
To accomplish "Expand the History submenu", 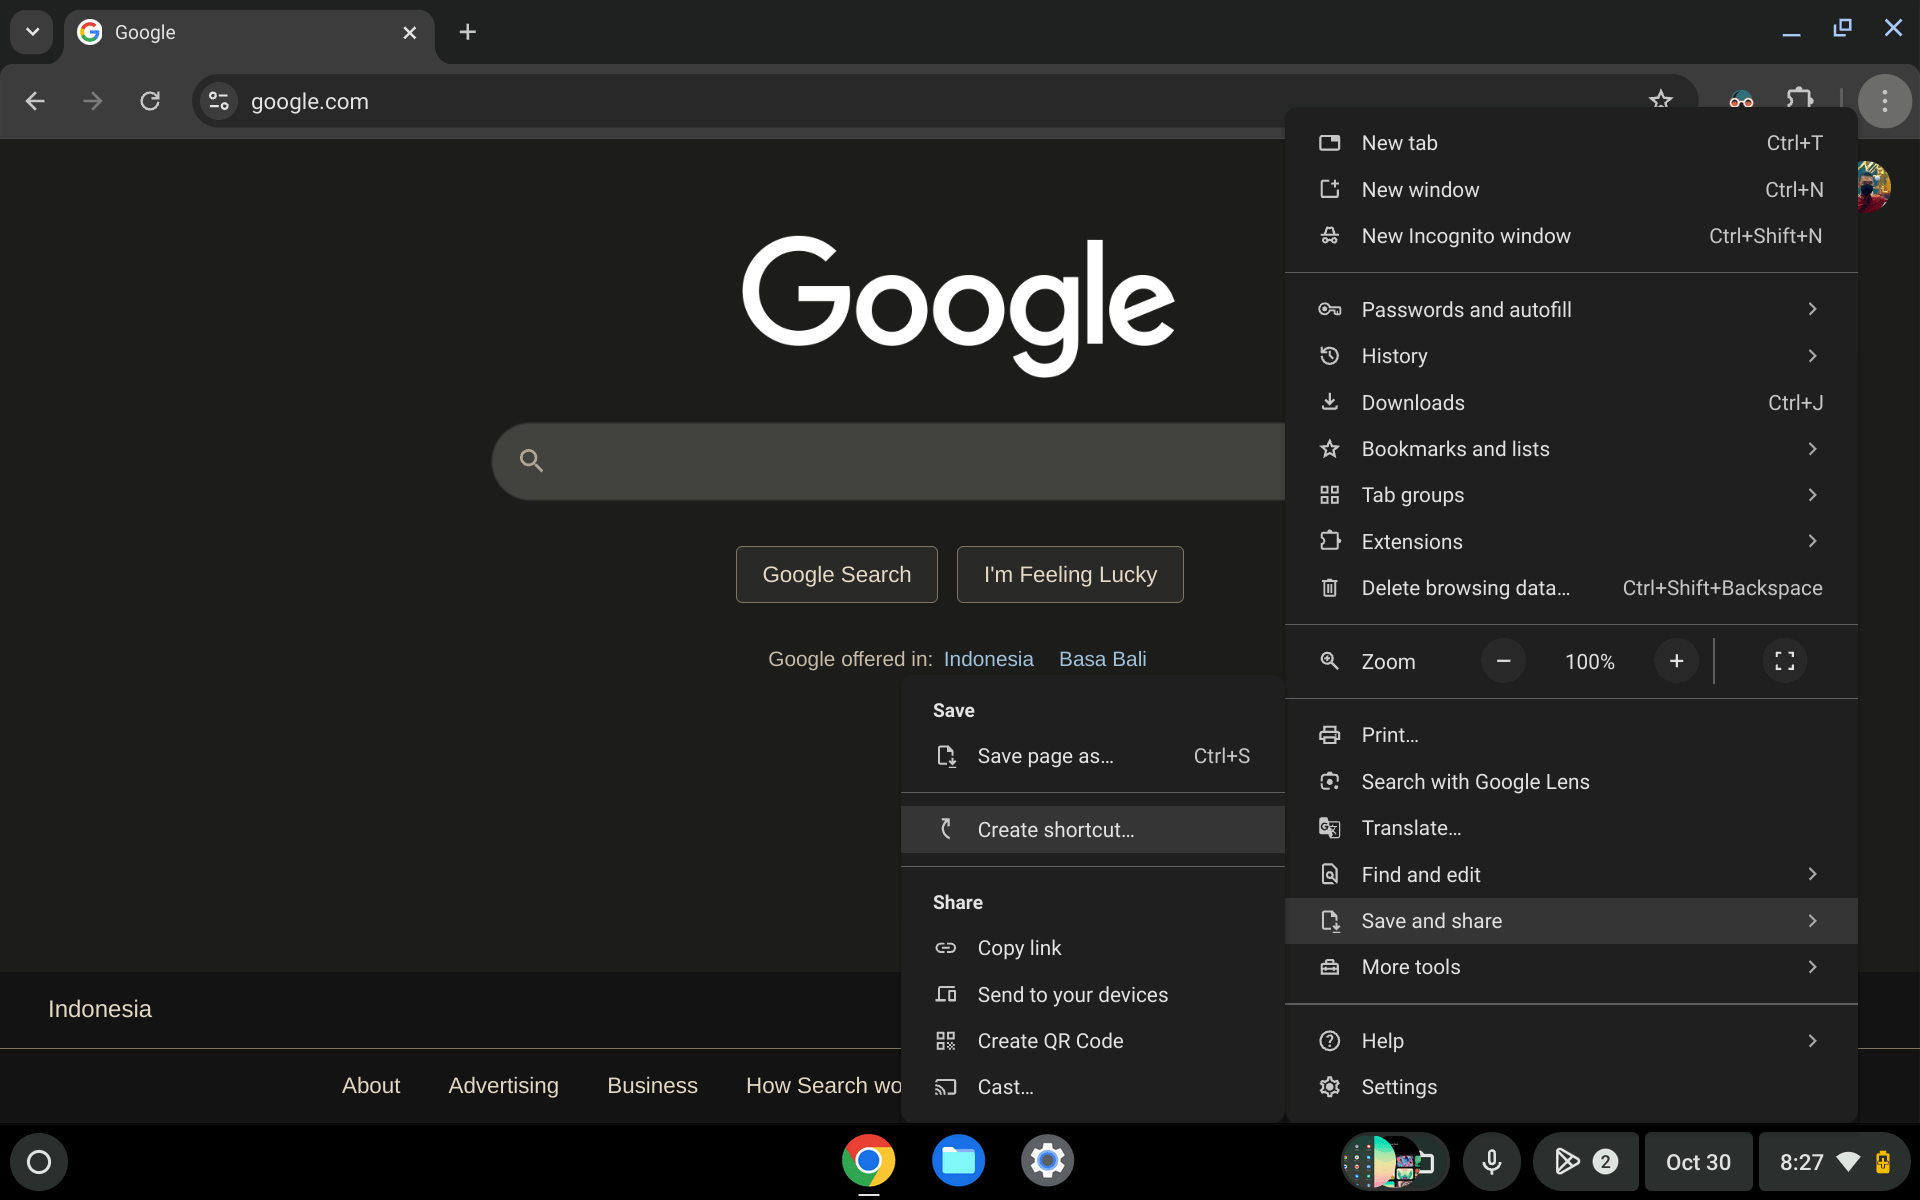I will pos(1571,356).
